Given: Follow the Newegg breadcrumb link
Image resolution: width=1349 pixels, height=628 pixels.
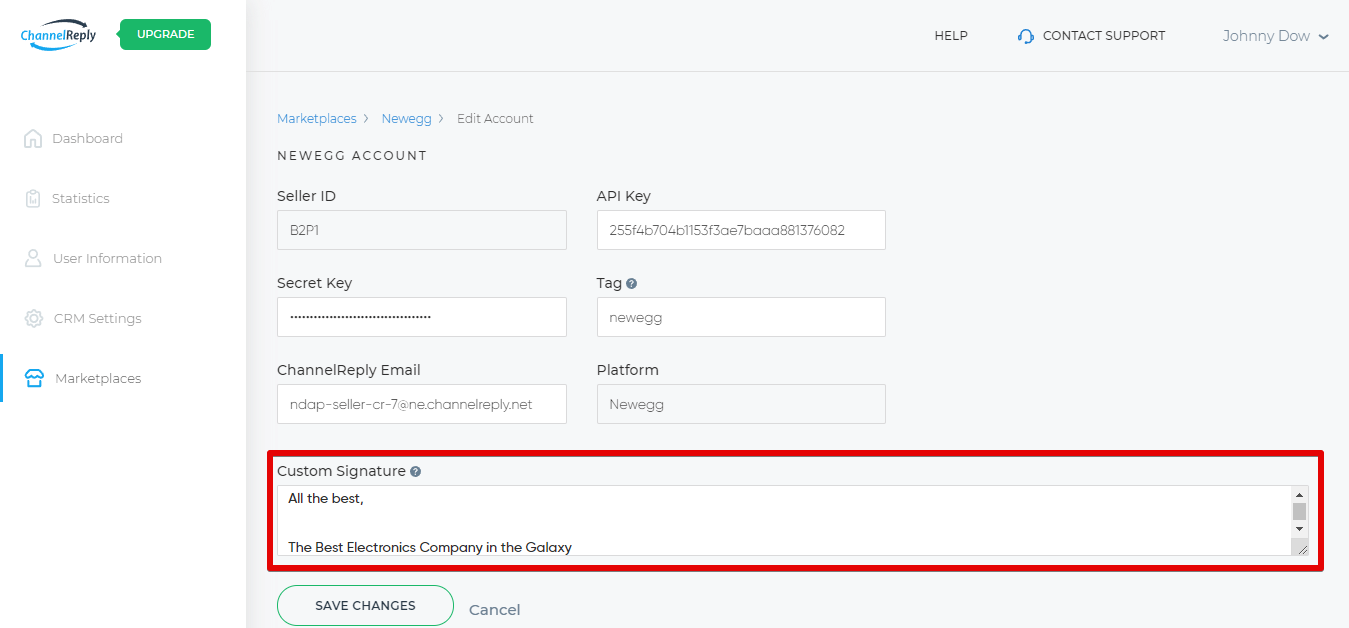Looking at the screenshot, I should (x=406, y=118).
